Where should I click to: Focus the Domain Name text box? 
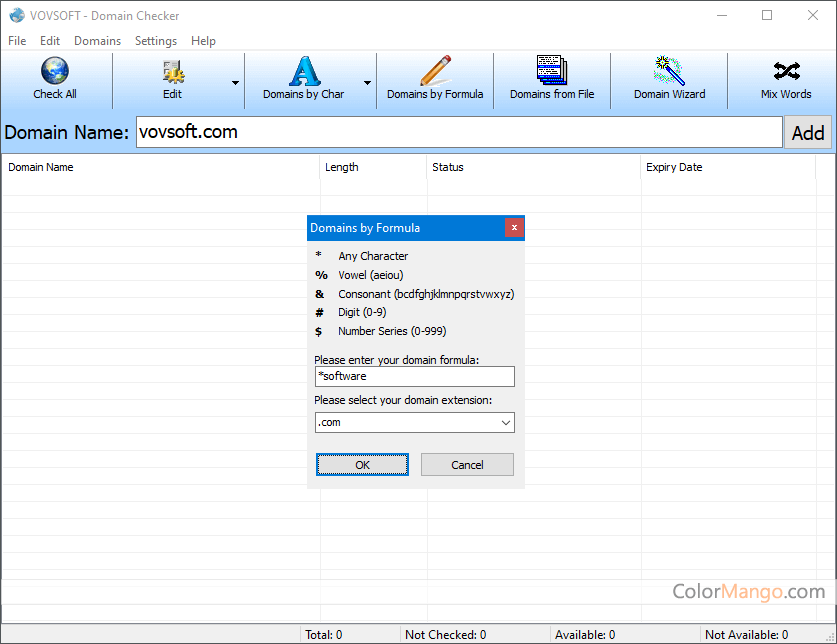[458, 132]
